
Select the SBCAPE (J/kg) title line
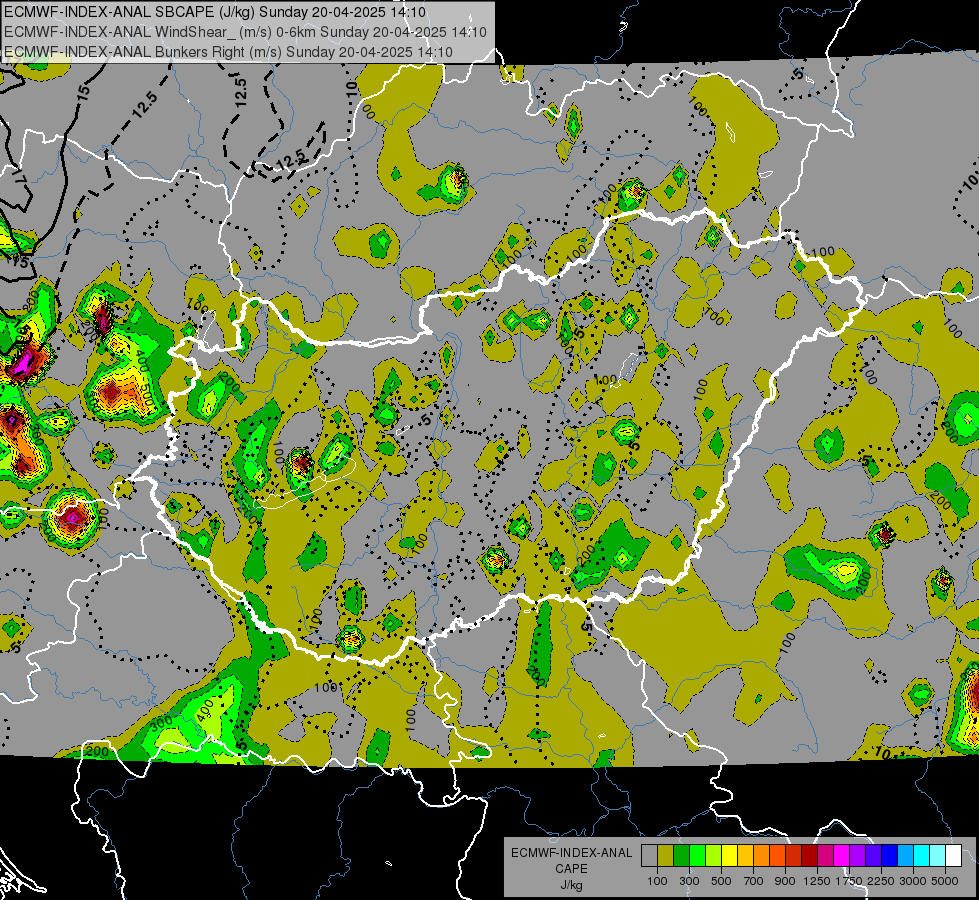click(215, 12)
